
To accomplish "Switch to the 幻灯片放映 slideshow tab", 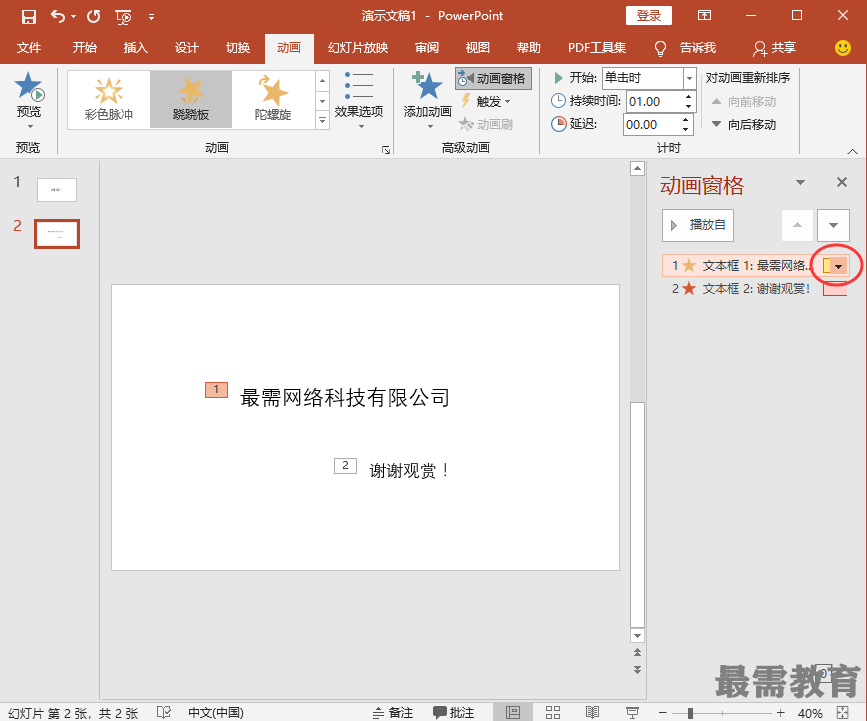I will [x=358, y=48].
